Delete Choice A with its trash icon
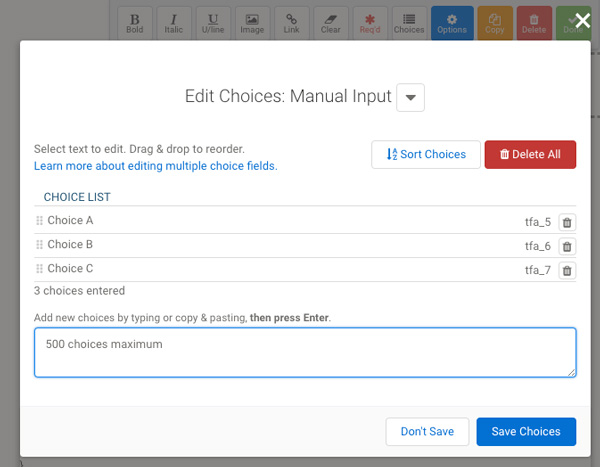The width and height of the screenshot is (600, 467). 567,222
